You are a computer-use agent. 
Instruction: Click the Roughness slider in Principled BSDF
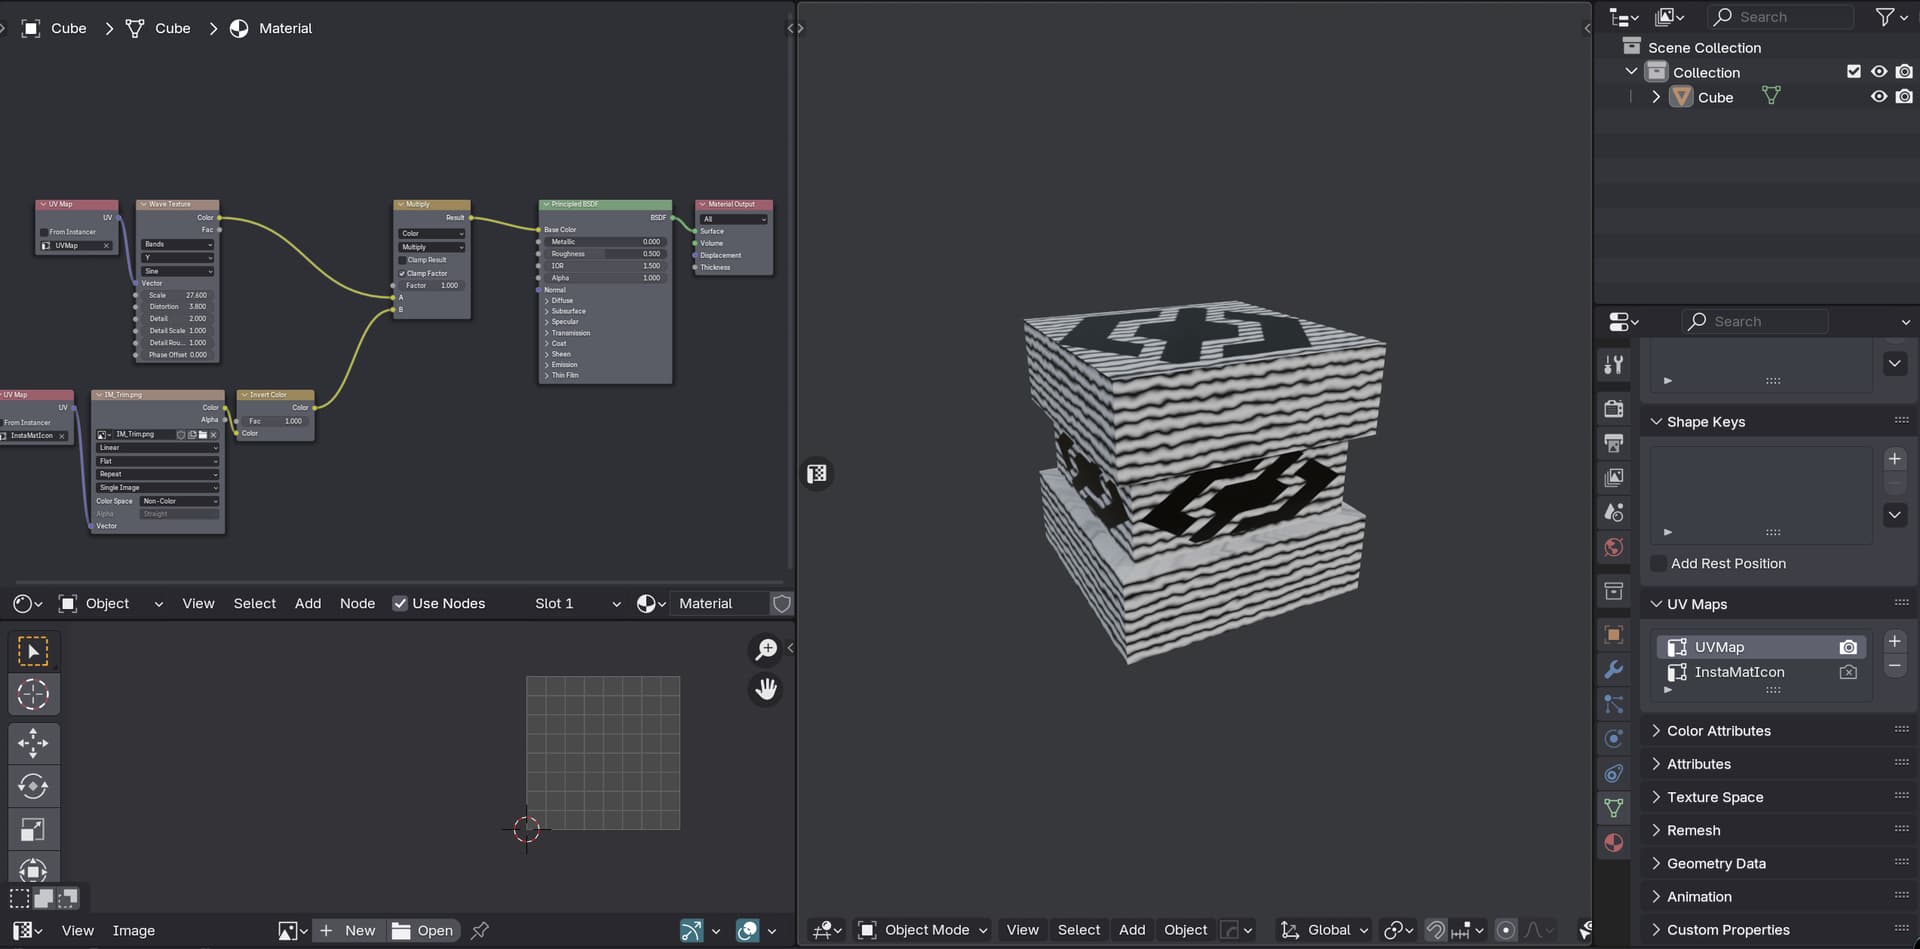tap(604, 254)
